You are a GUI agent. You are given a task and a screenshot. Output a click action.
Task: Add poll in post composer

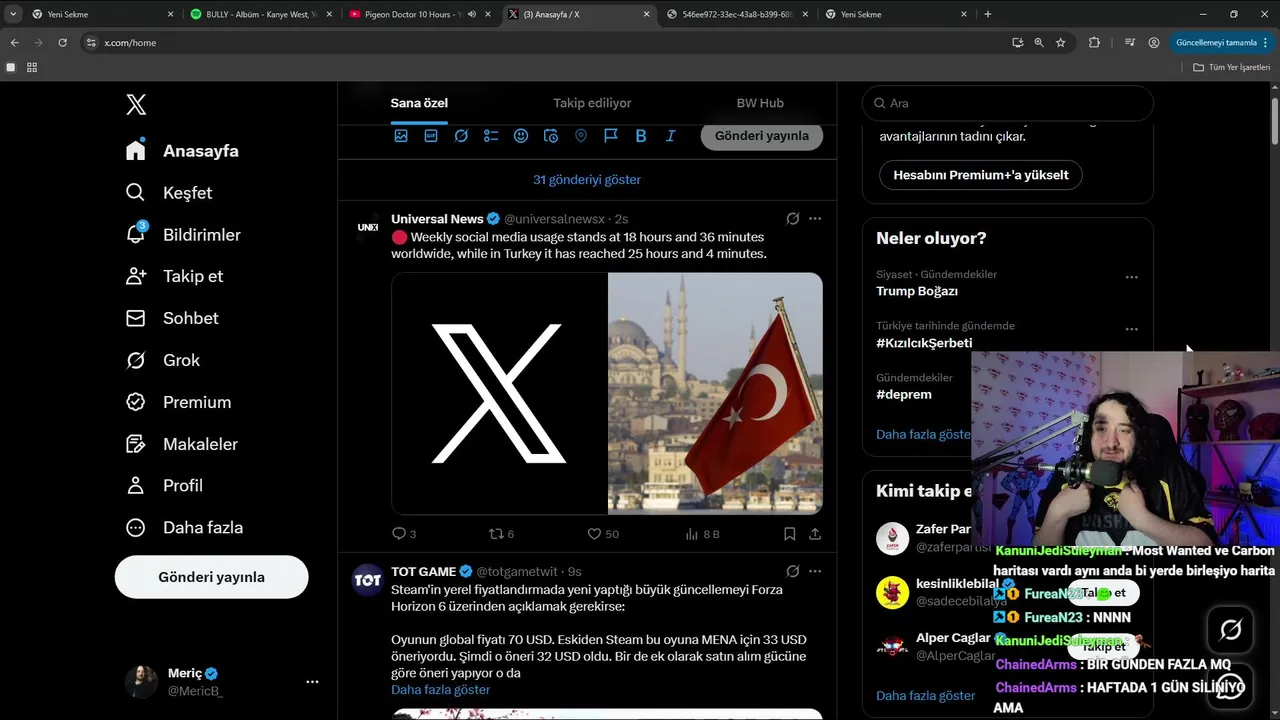coord(491,136)
